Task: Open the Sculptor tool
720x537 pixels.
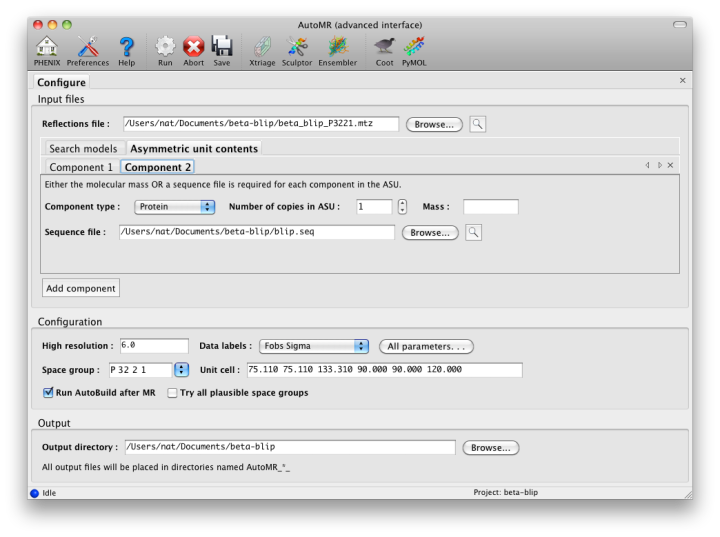Action: point(297,47)
